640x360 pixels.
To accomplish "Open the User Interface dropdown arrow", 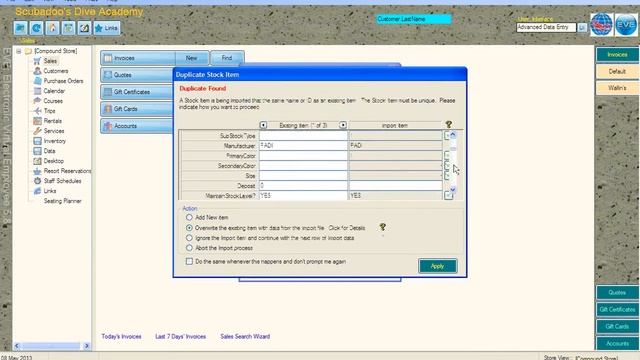I will coord(582,27).
